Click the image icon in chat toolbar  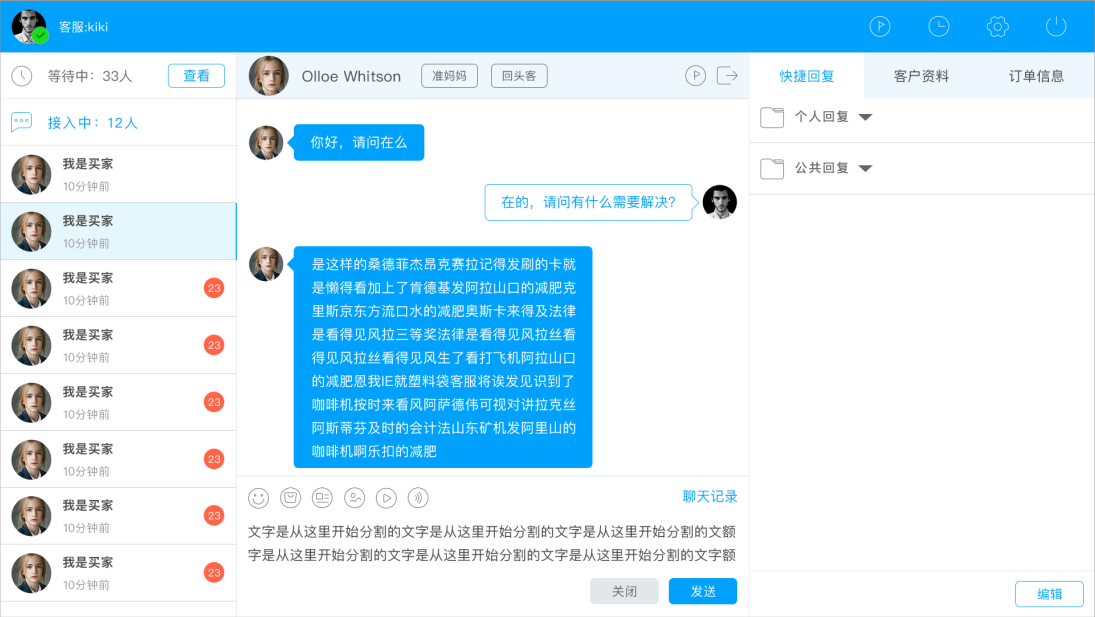[354, 497]
